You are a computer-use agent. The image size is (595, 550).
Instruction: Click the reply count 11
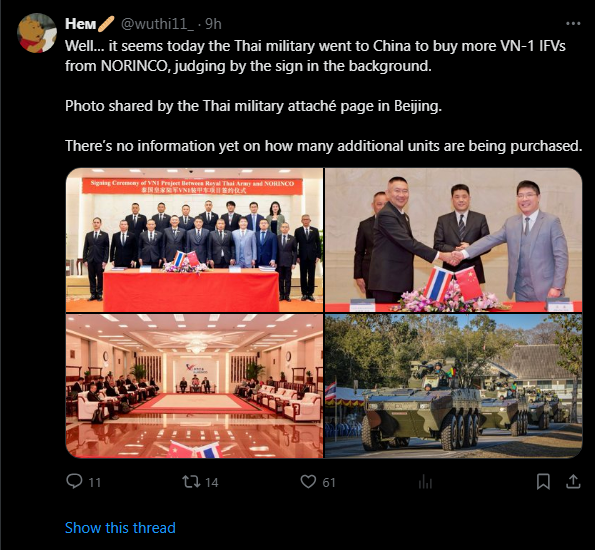click(94, 482)
